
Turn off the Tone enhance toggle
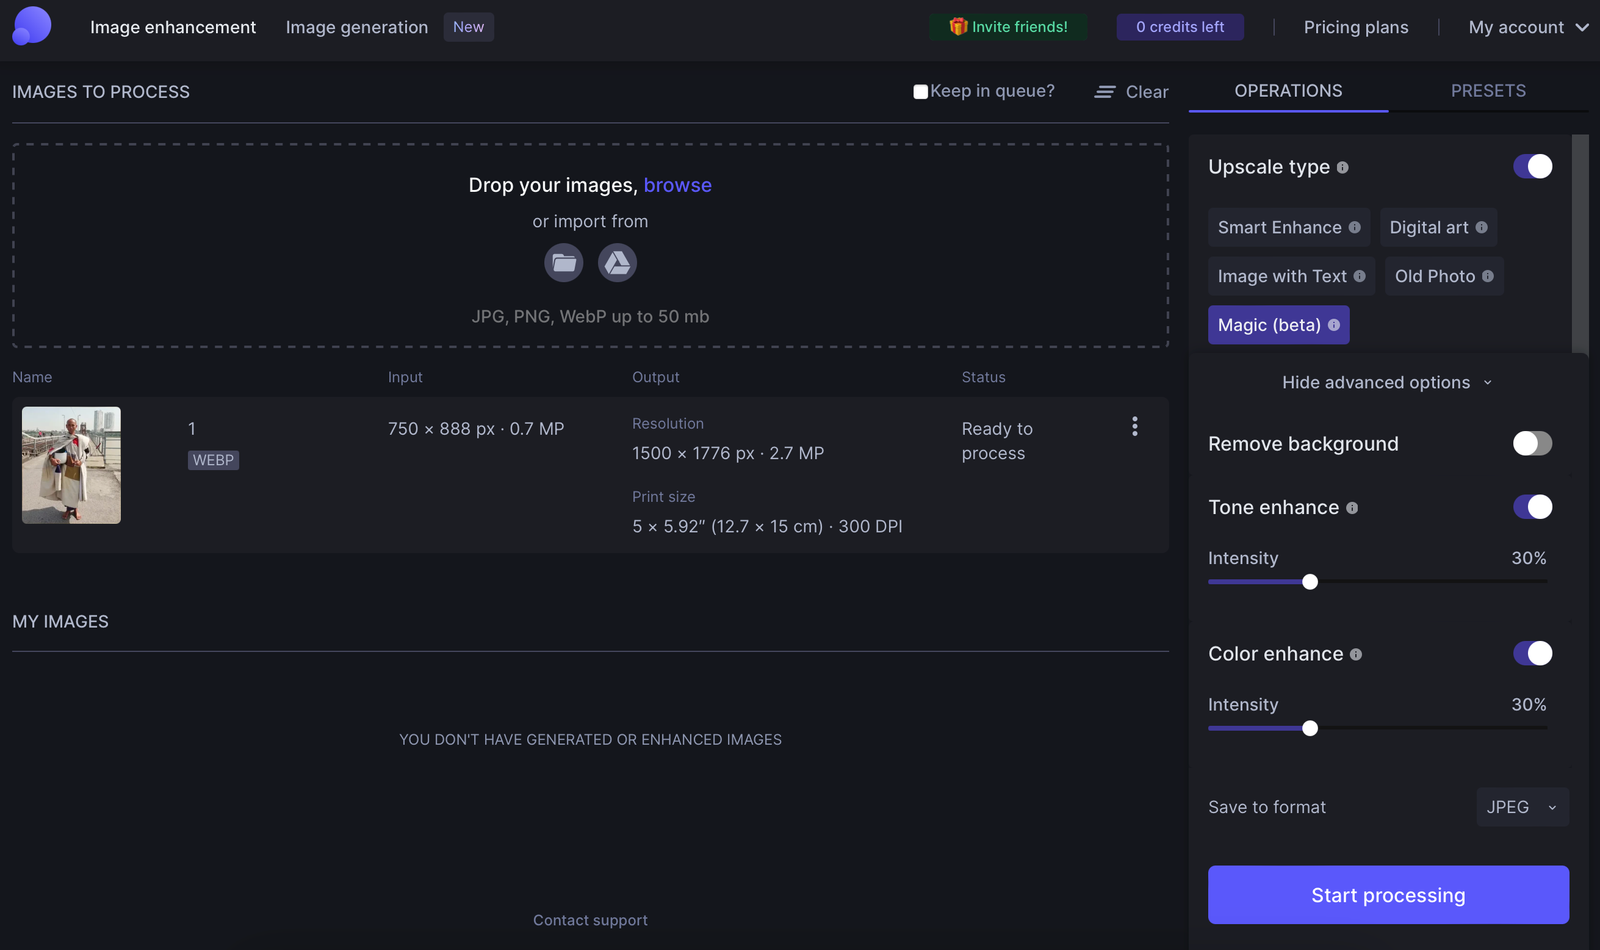point(1532,507)
